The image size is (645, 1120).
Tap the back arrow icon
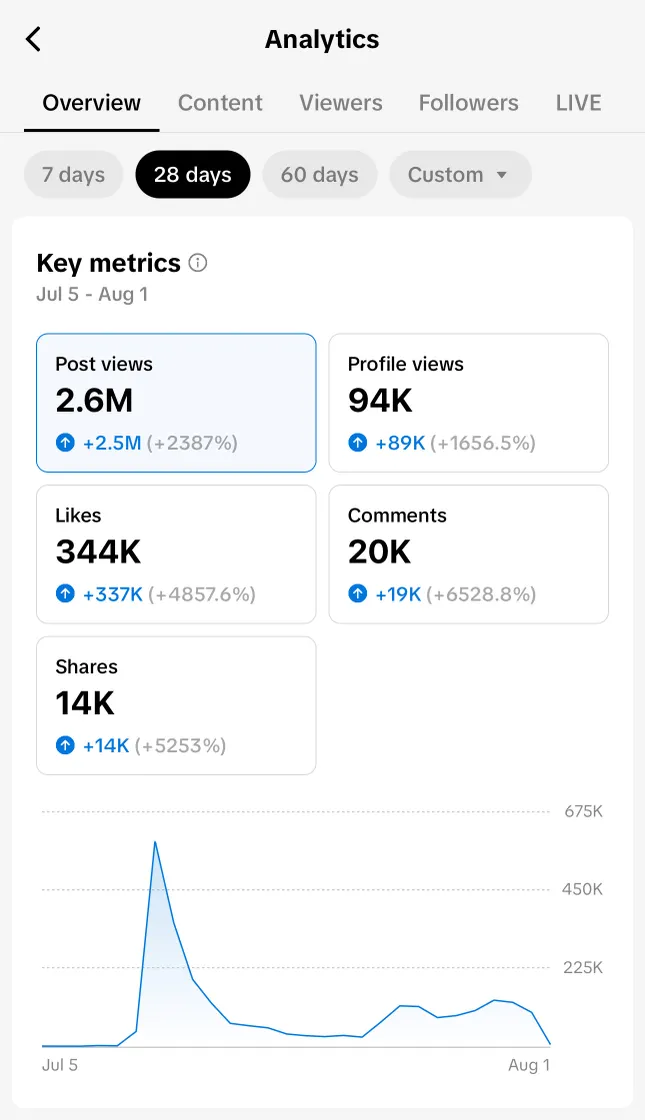pyautogui.click(x=34, y=39)
